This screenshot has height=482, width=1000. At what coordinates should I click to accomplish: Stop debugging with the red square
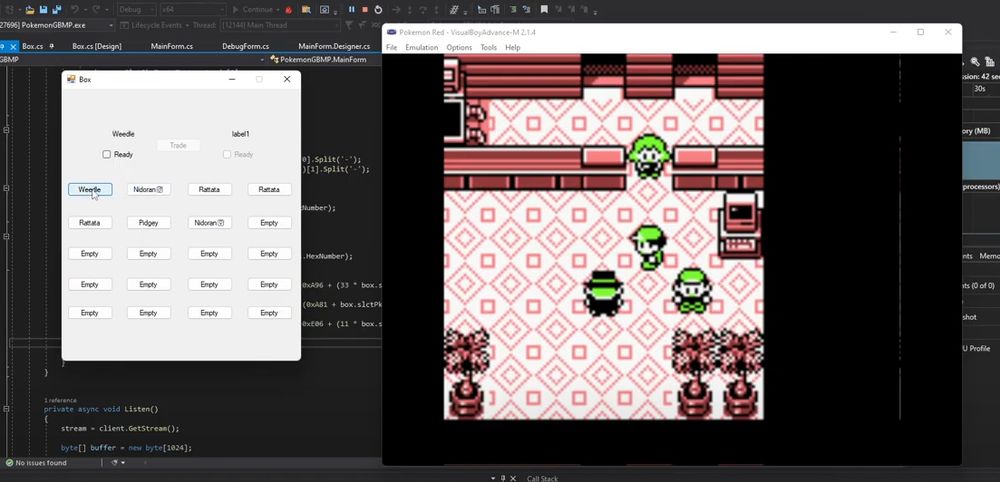coord(365,10)
